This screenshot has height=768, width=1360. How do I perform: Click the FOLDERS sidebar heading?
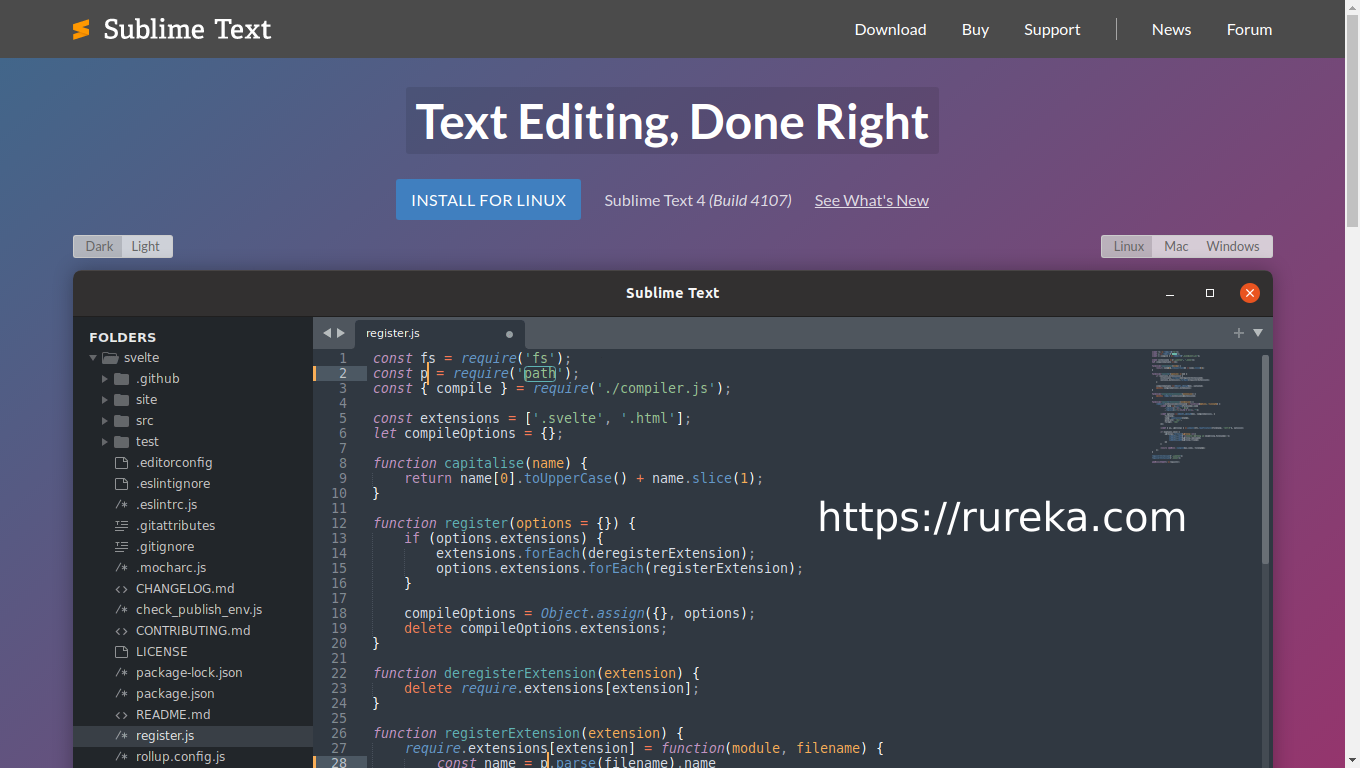tap(122, 337)
